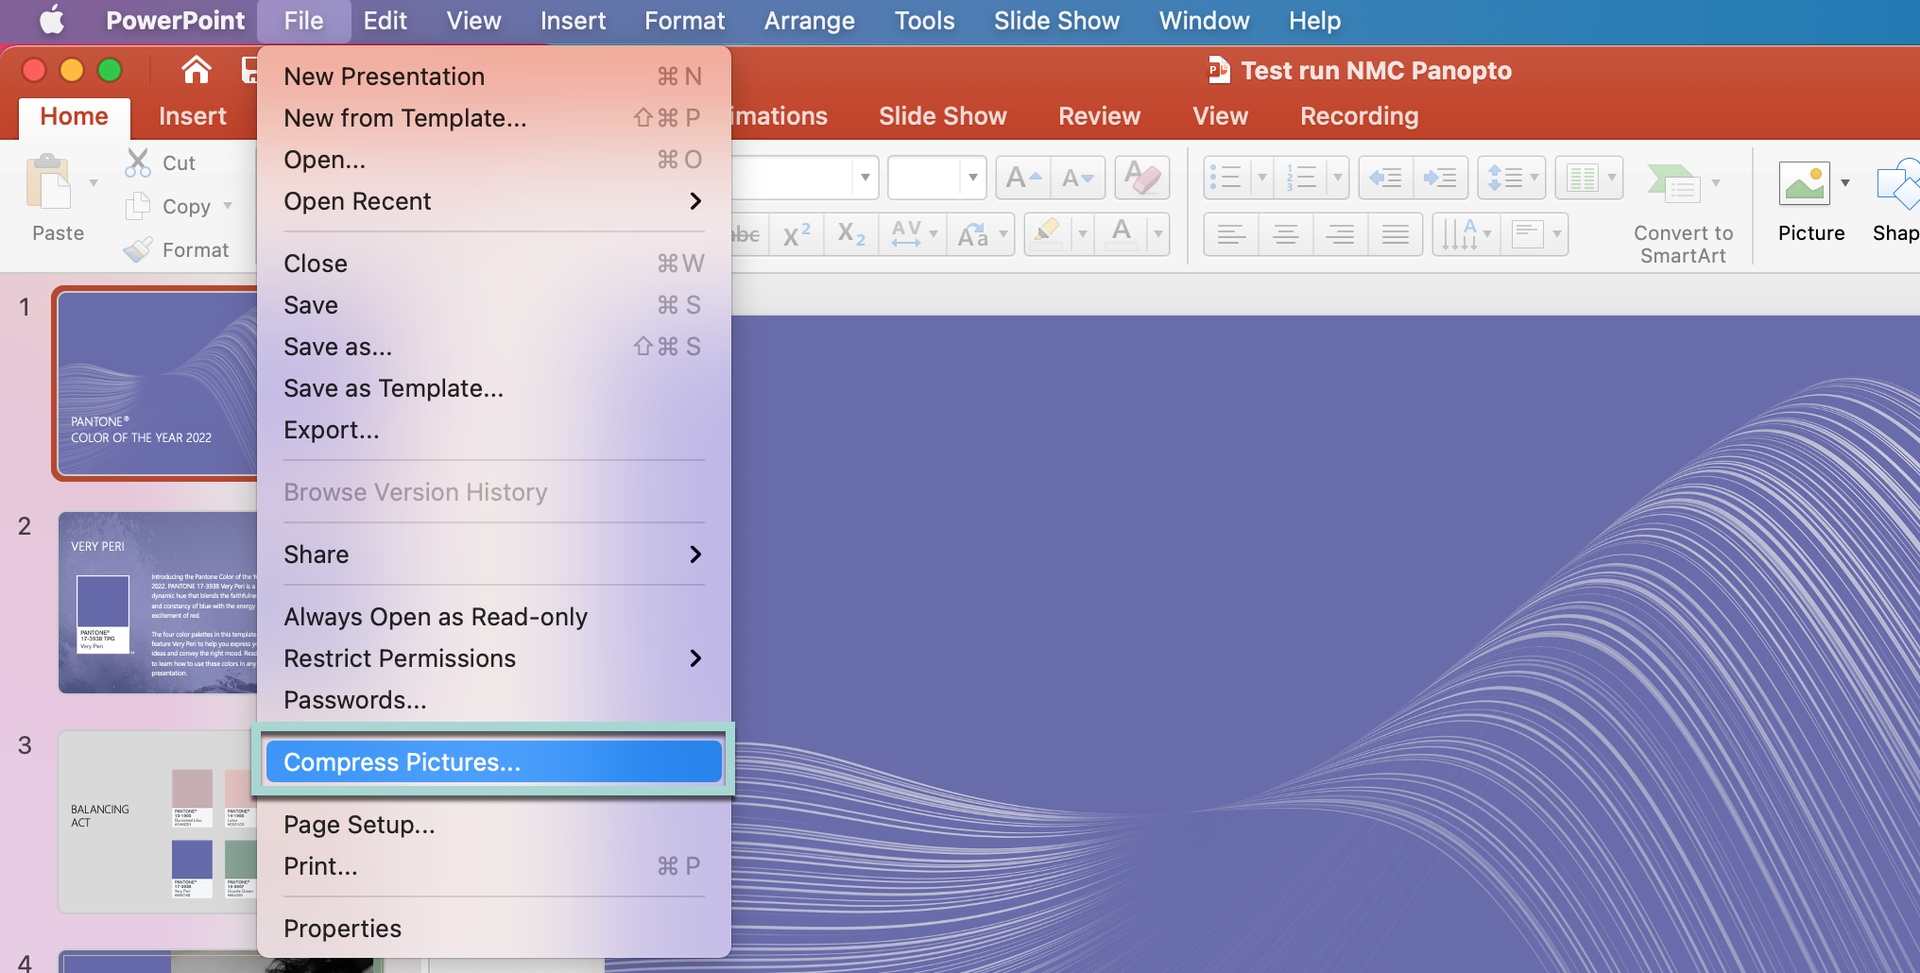The height and width of the screenshot is (973, 1920).
Task: Click the Increase Font Size icon
Action: click(1022, 179)
